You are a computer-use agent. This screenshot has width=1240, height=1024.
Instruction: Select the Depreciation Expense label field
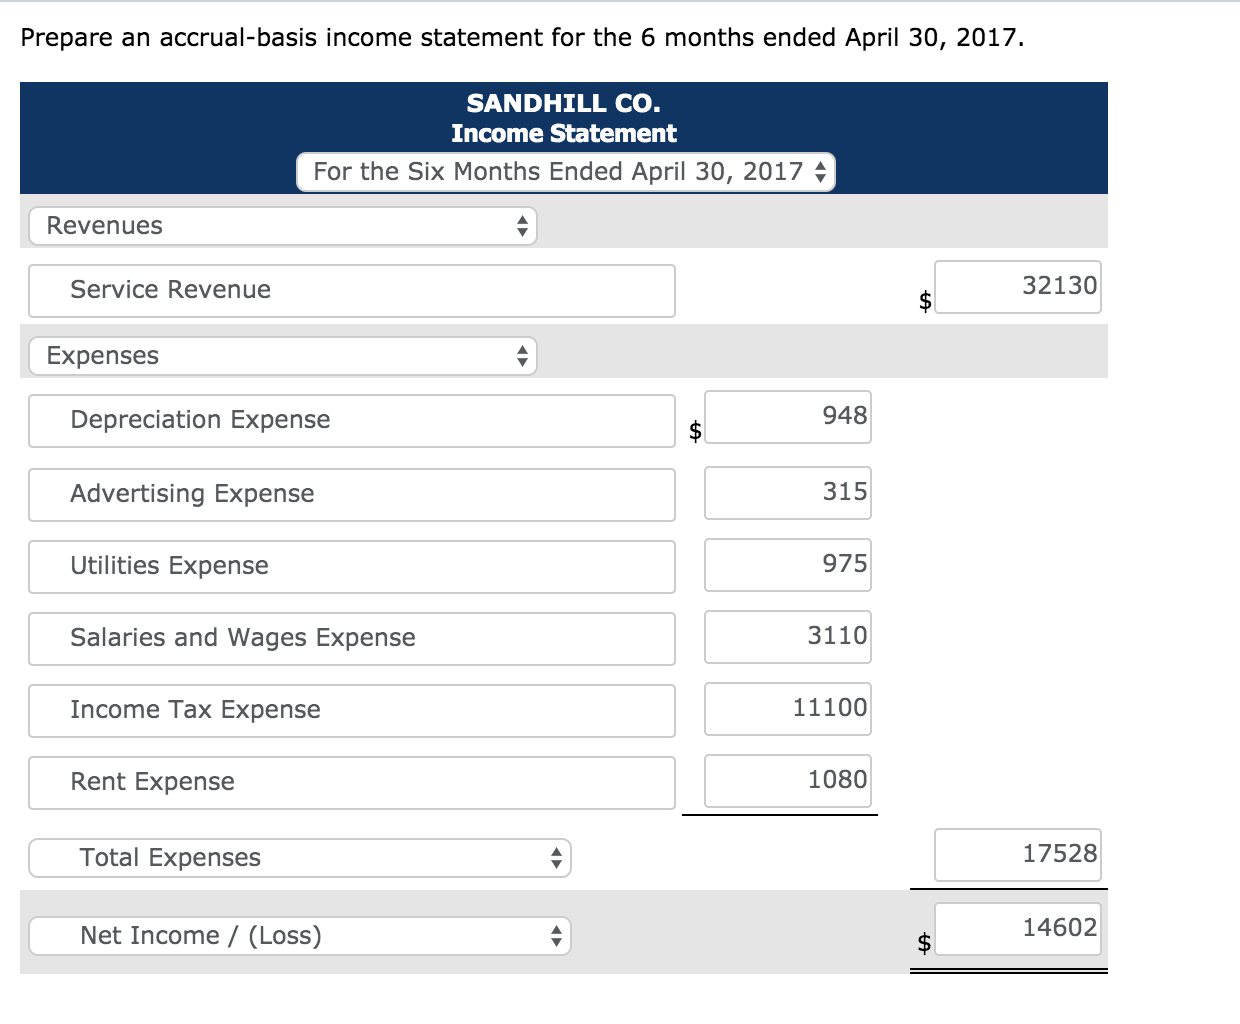[x=351, y=420]
